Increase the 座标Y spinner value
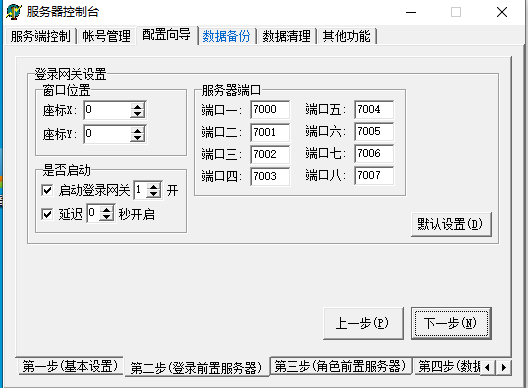 [137, 131]
